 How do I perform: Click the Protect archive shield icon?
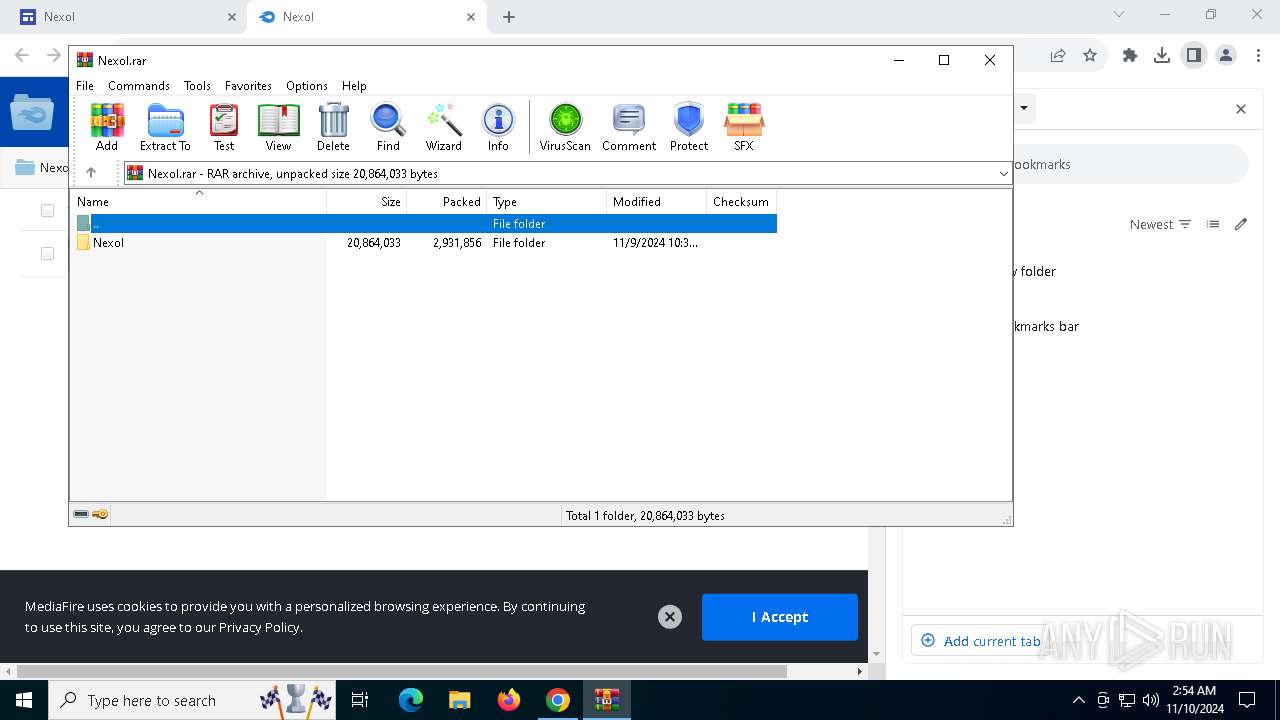[x=689, y=127]
